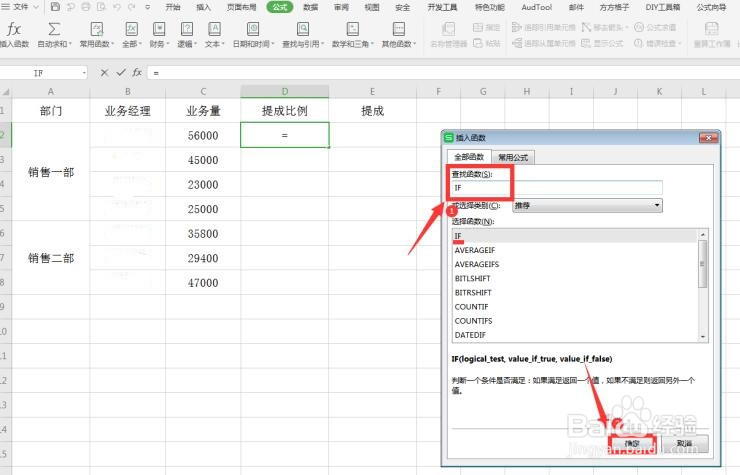The image size is (740, 475).
Task: Click the Save icon in quick access toolbar
Action: click(55, 7)
